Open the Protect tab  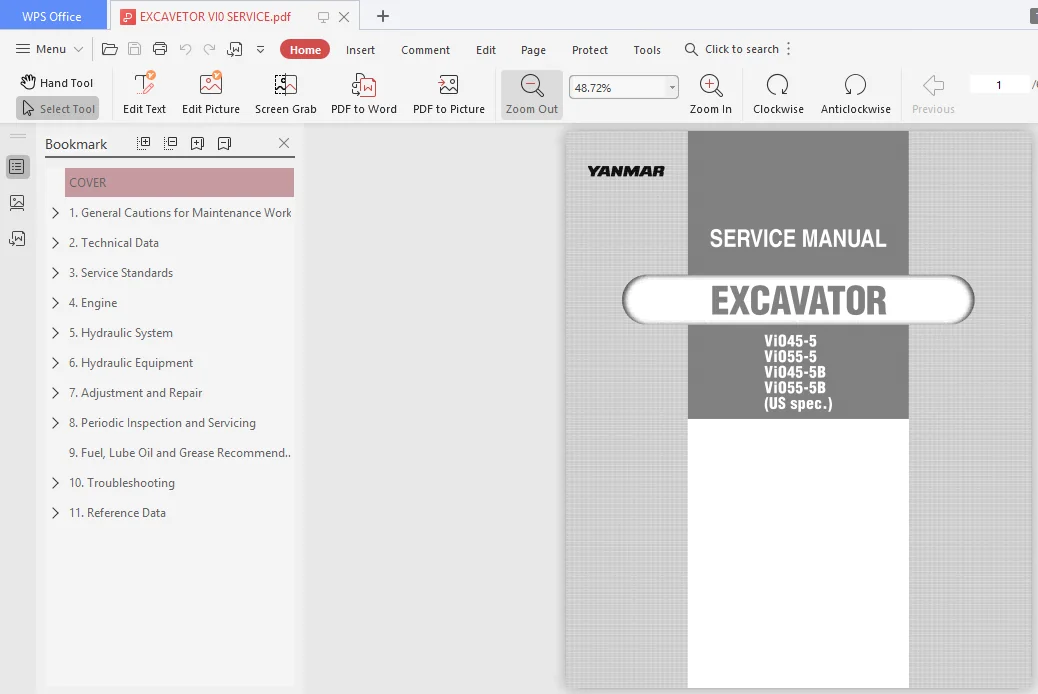pos(590,50)
